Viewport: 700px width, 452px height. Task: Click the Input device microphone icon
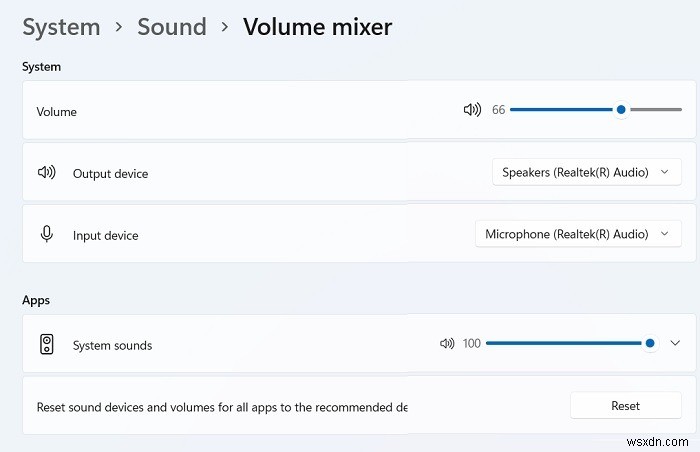(x=46, y=234)
